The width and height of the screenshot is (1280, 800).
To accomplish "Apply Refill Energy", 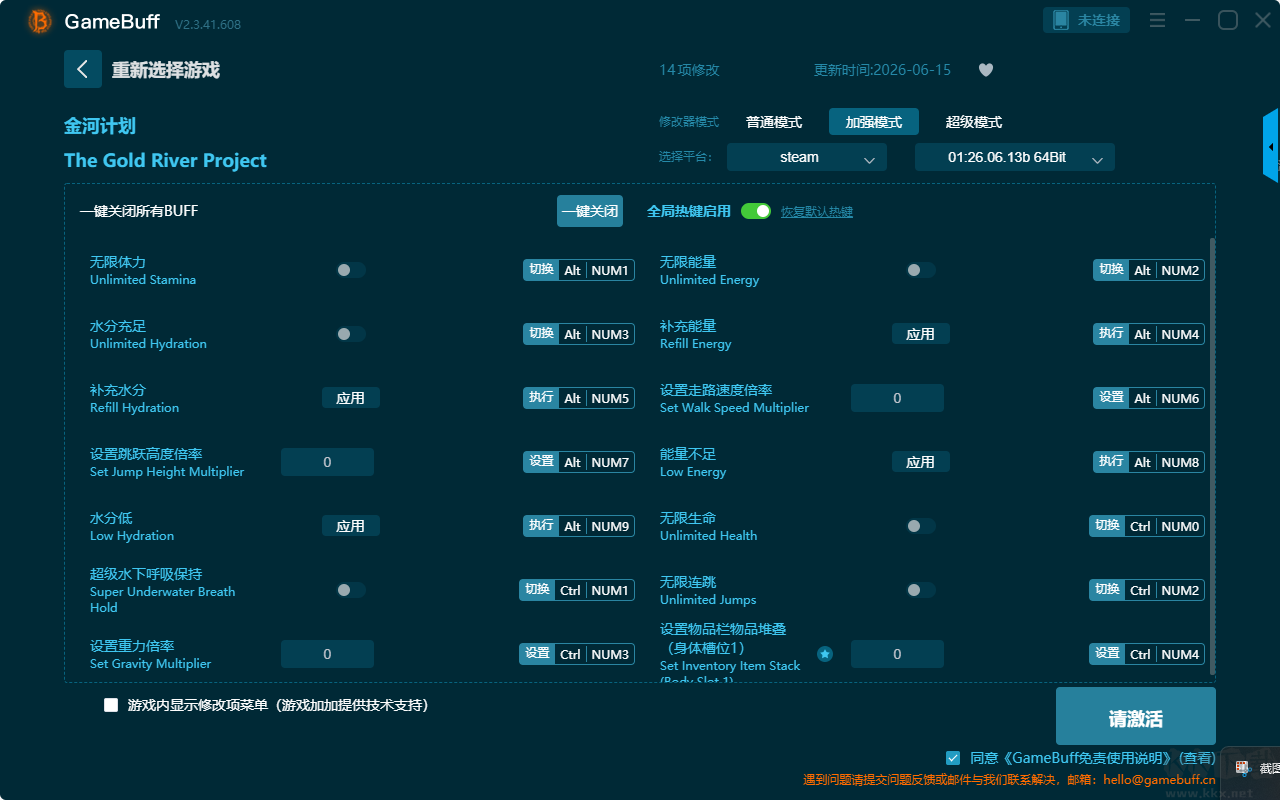I will (921, 334).
